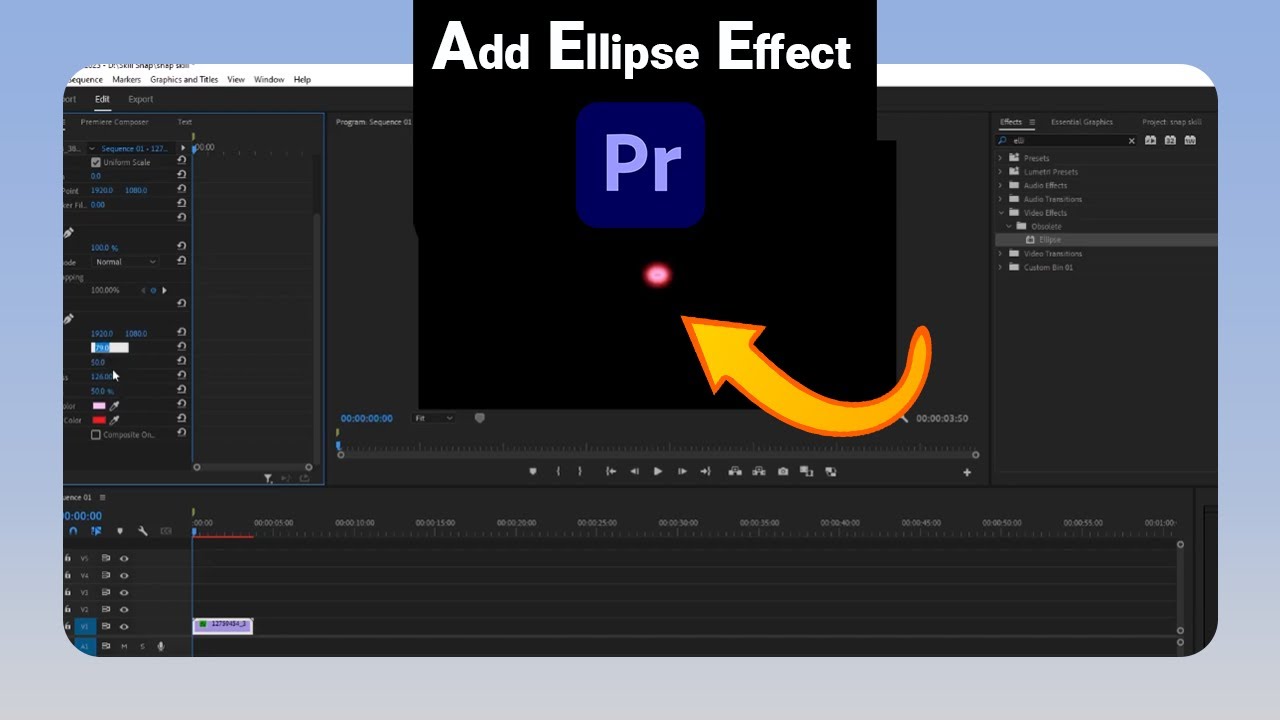Expand the Presets folder
The height and width of the screenshot is (720, 1280).
click(1000, 158)
